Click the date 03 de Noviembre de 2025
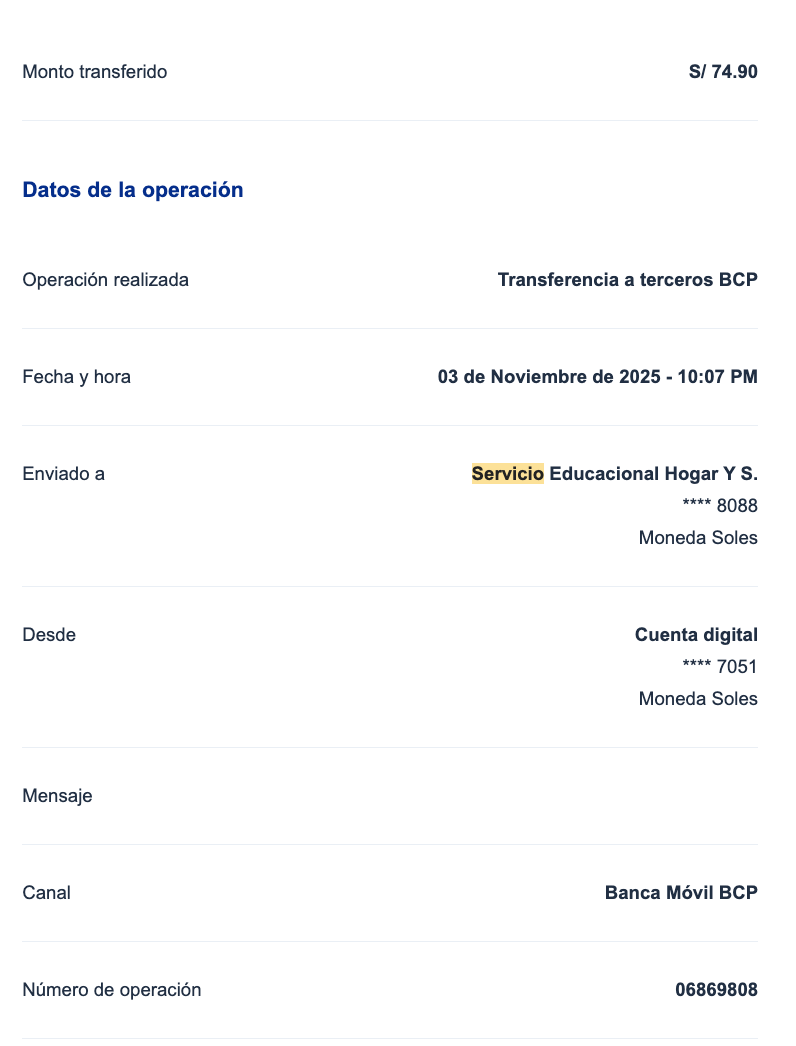796x1046 pixels. (x=548, y=377)
